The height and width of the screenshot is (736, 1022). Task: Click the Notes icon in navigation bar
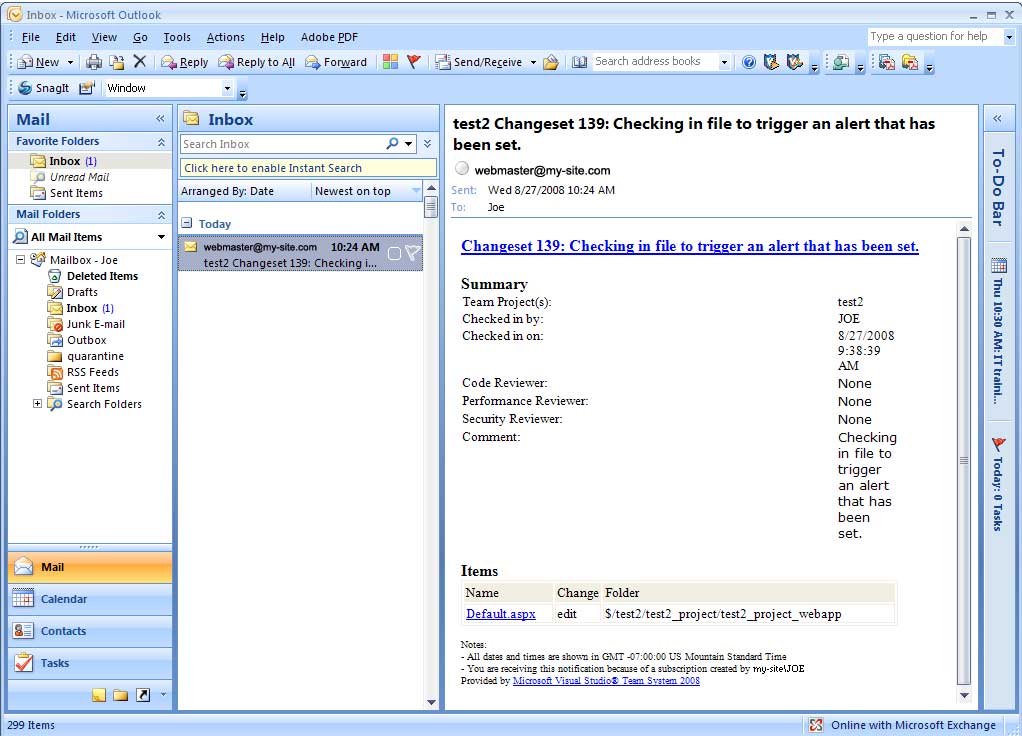[x=98, y=695]
